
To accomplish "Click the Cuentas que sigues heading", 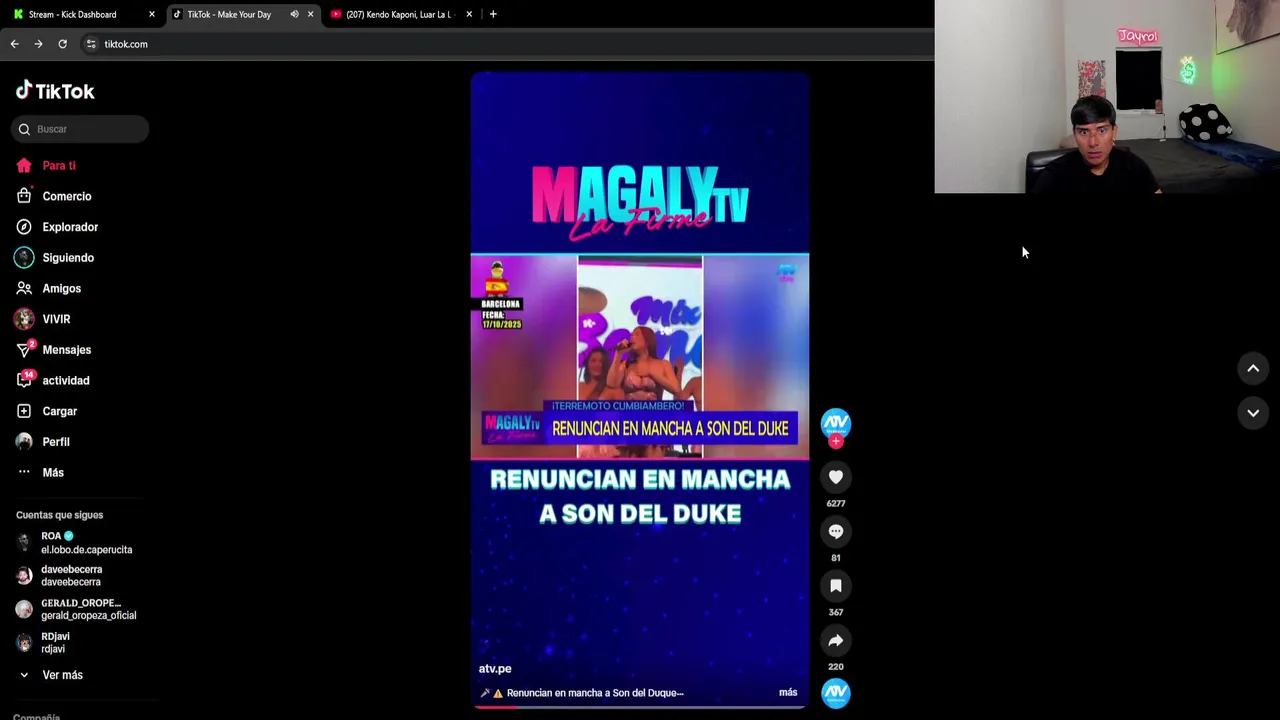I will (x=59, y=515).
